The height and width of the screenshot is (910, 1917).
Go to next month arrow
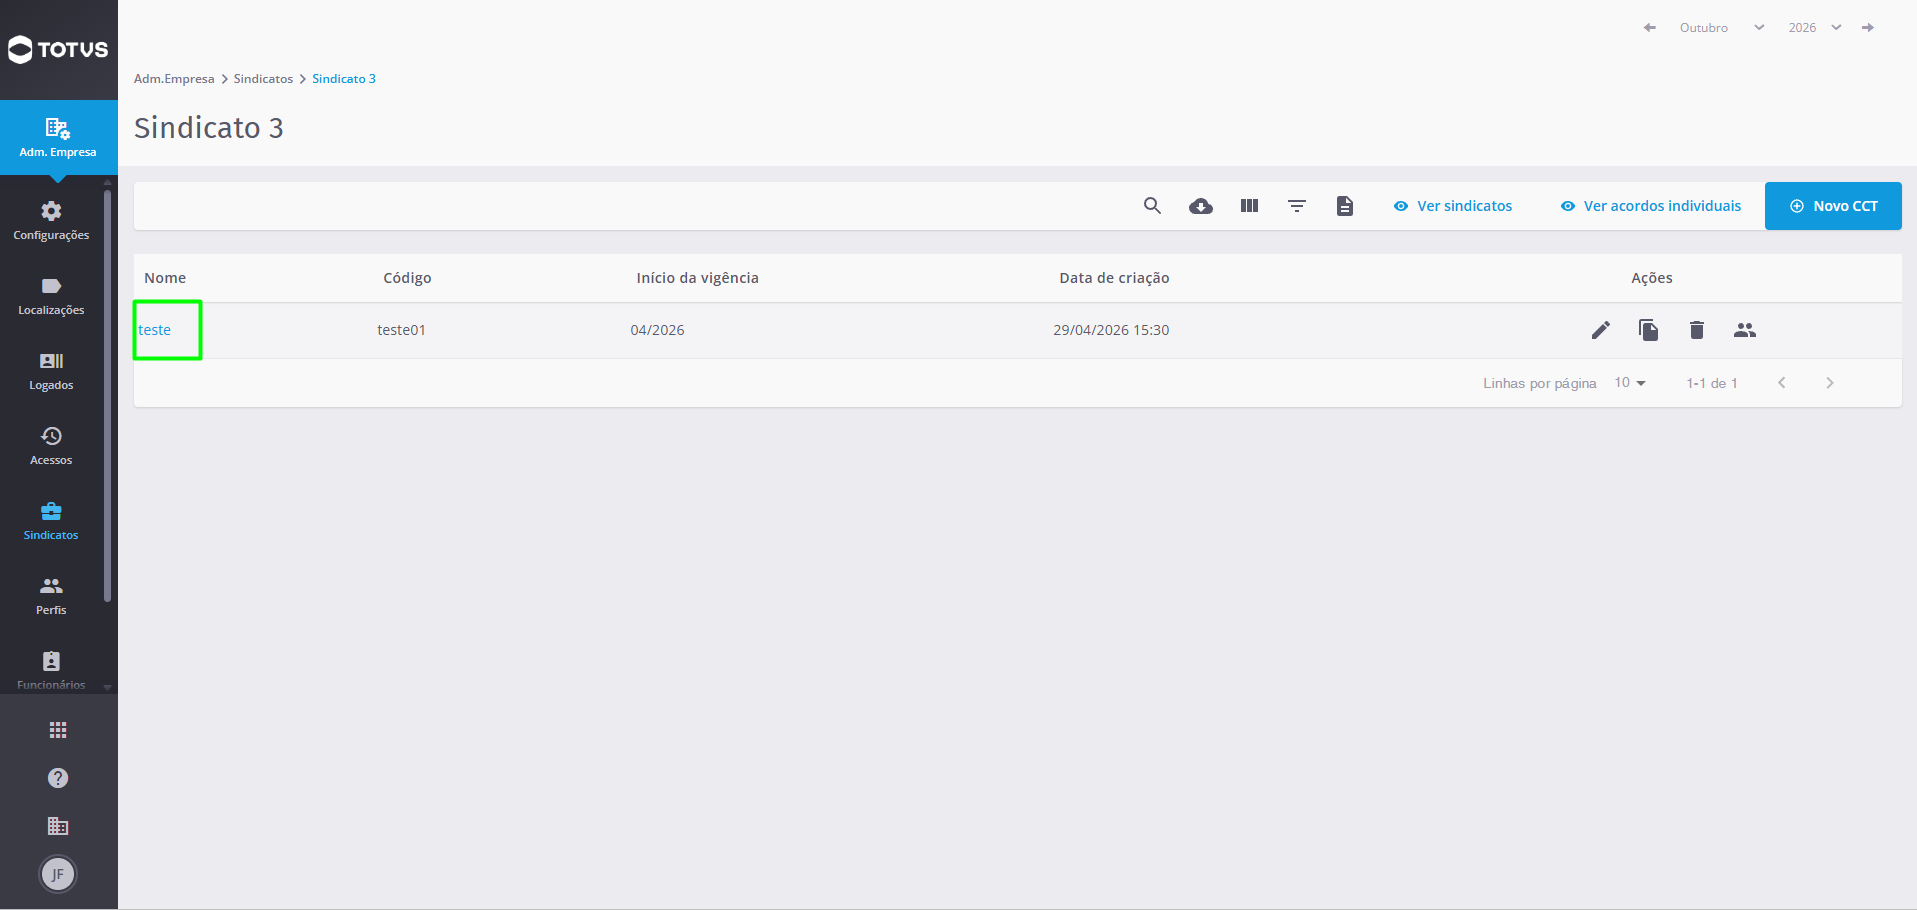[1867, 28]
